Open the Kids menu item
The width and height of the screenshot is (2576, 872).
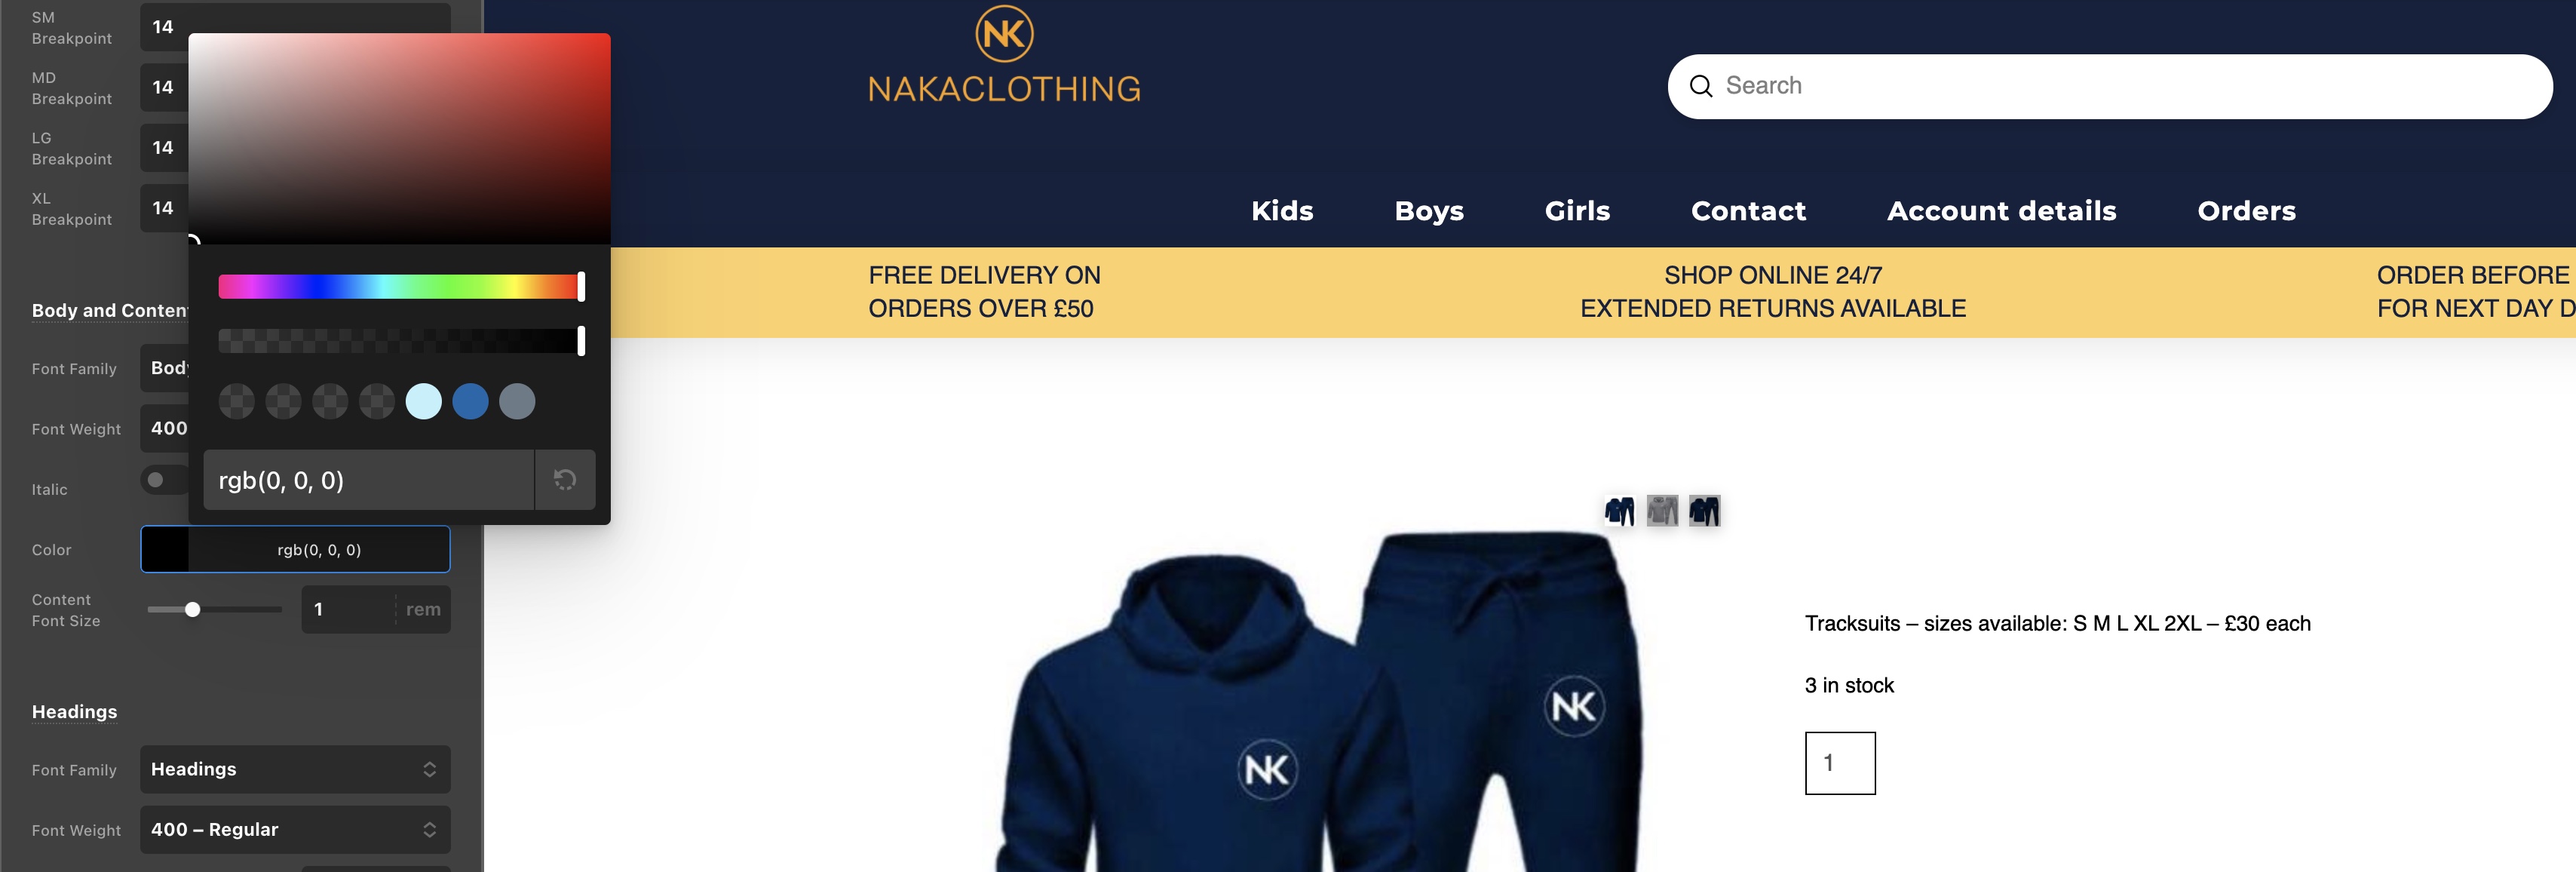tap(1282, 211)
